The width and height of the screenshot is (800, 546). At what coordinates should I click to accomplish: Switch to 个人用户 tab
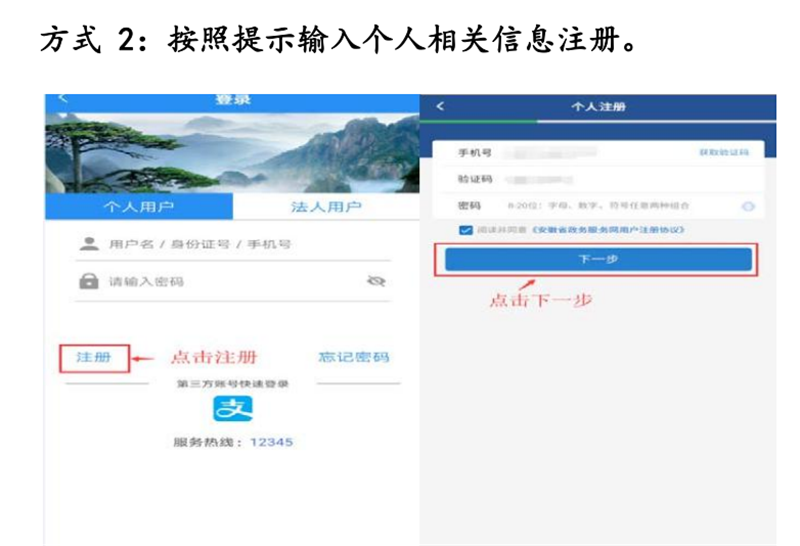coord(139,206)
